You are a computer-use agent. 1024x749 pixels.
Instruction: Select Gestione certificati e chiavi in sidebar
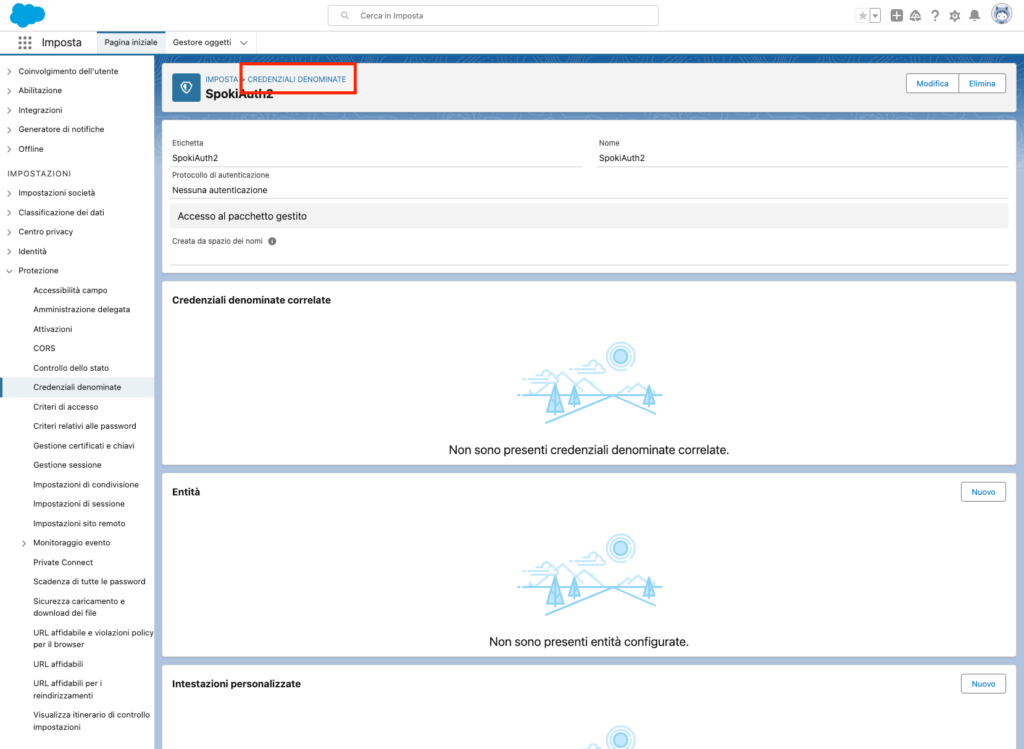[x=84, y=445]
